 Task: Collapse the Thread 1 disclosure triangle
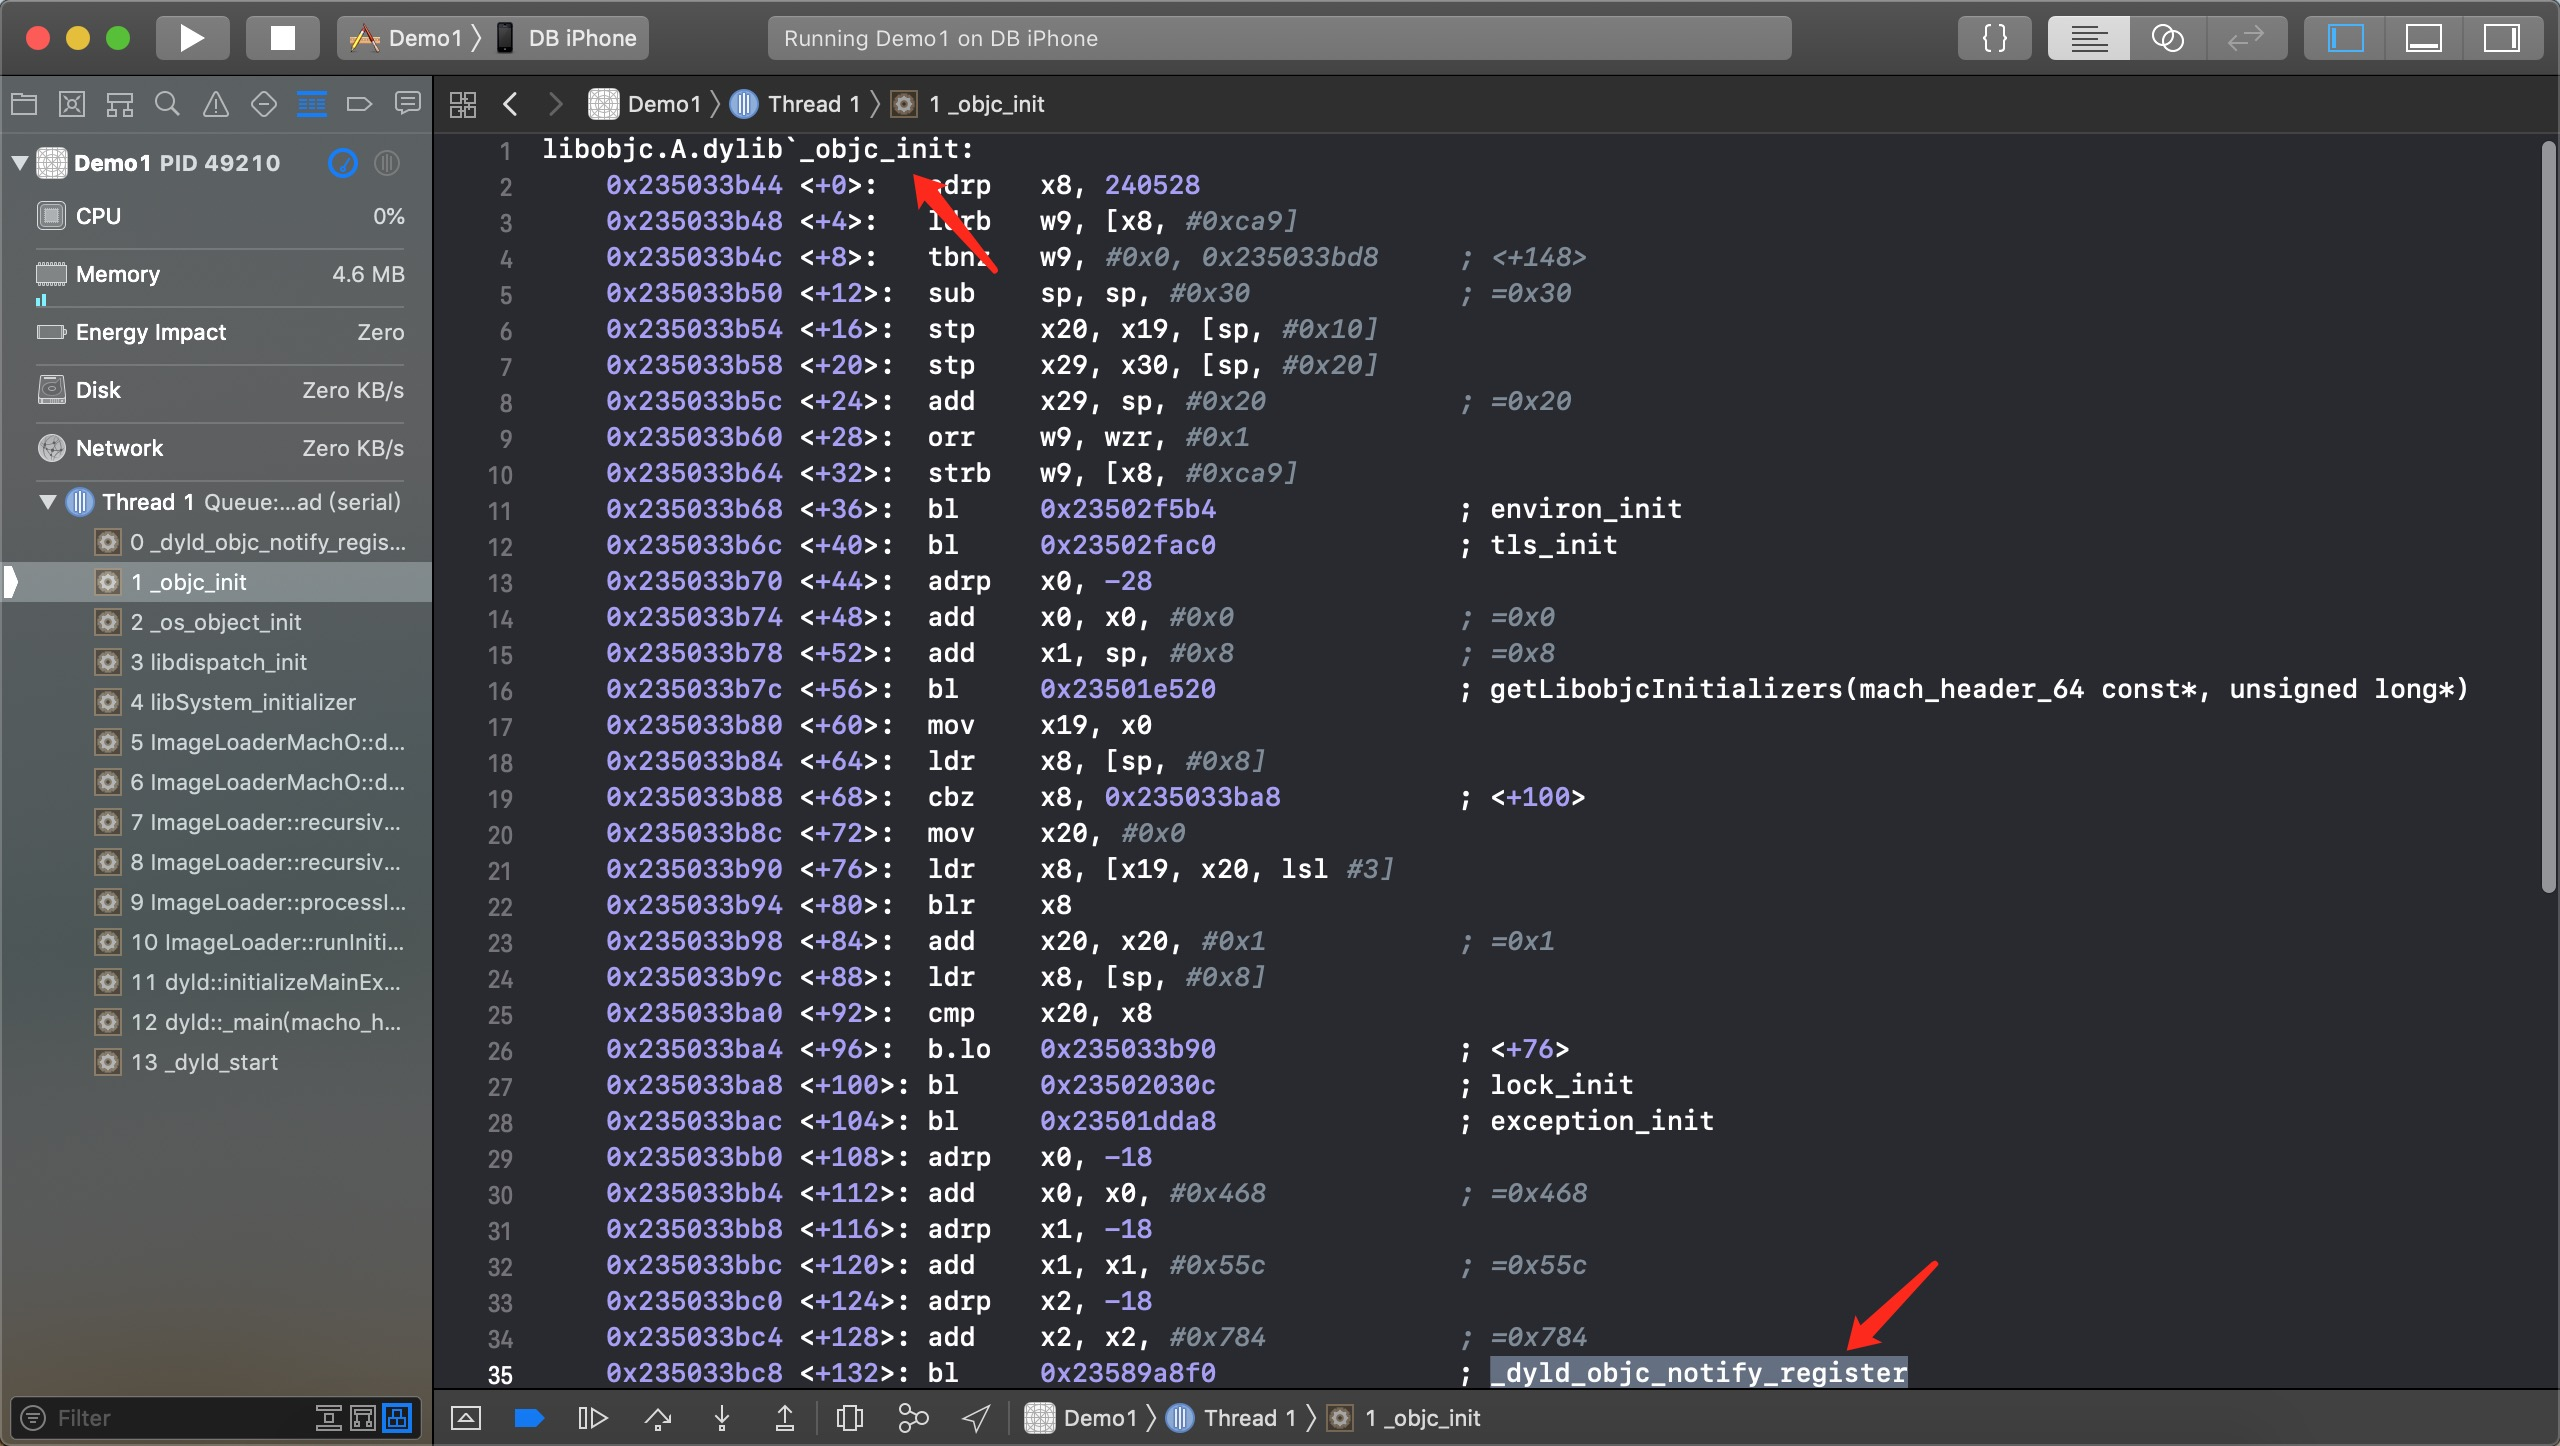pyautogui.click(x=47, y=502)
